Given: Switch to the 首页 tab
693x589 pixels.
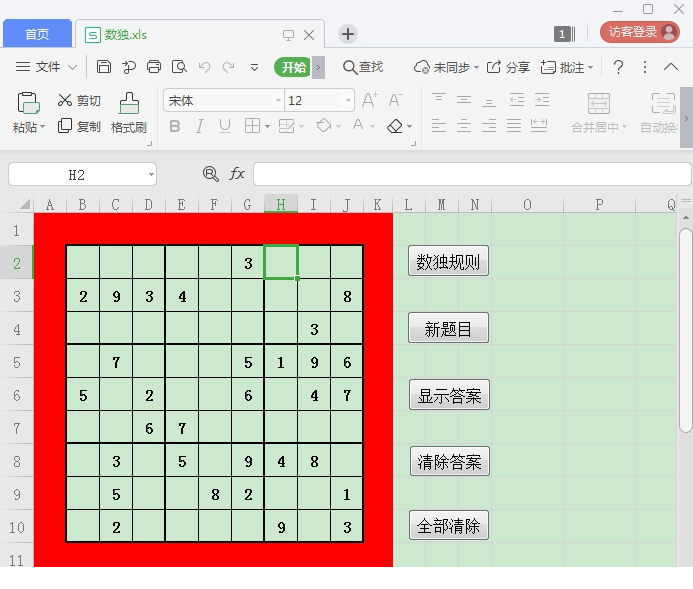Looking at the screenshot, I should click(x=37, y=34).
